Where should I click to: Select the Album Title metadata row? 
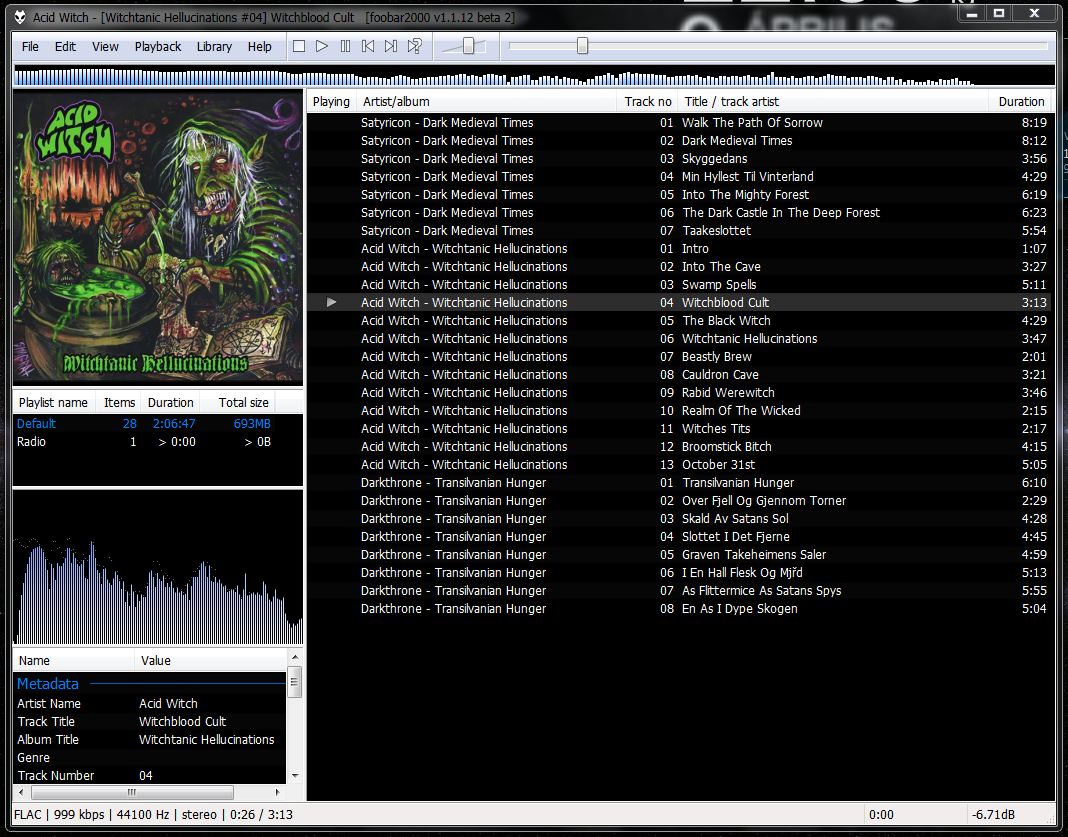pos(150,740)
